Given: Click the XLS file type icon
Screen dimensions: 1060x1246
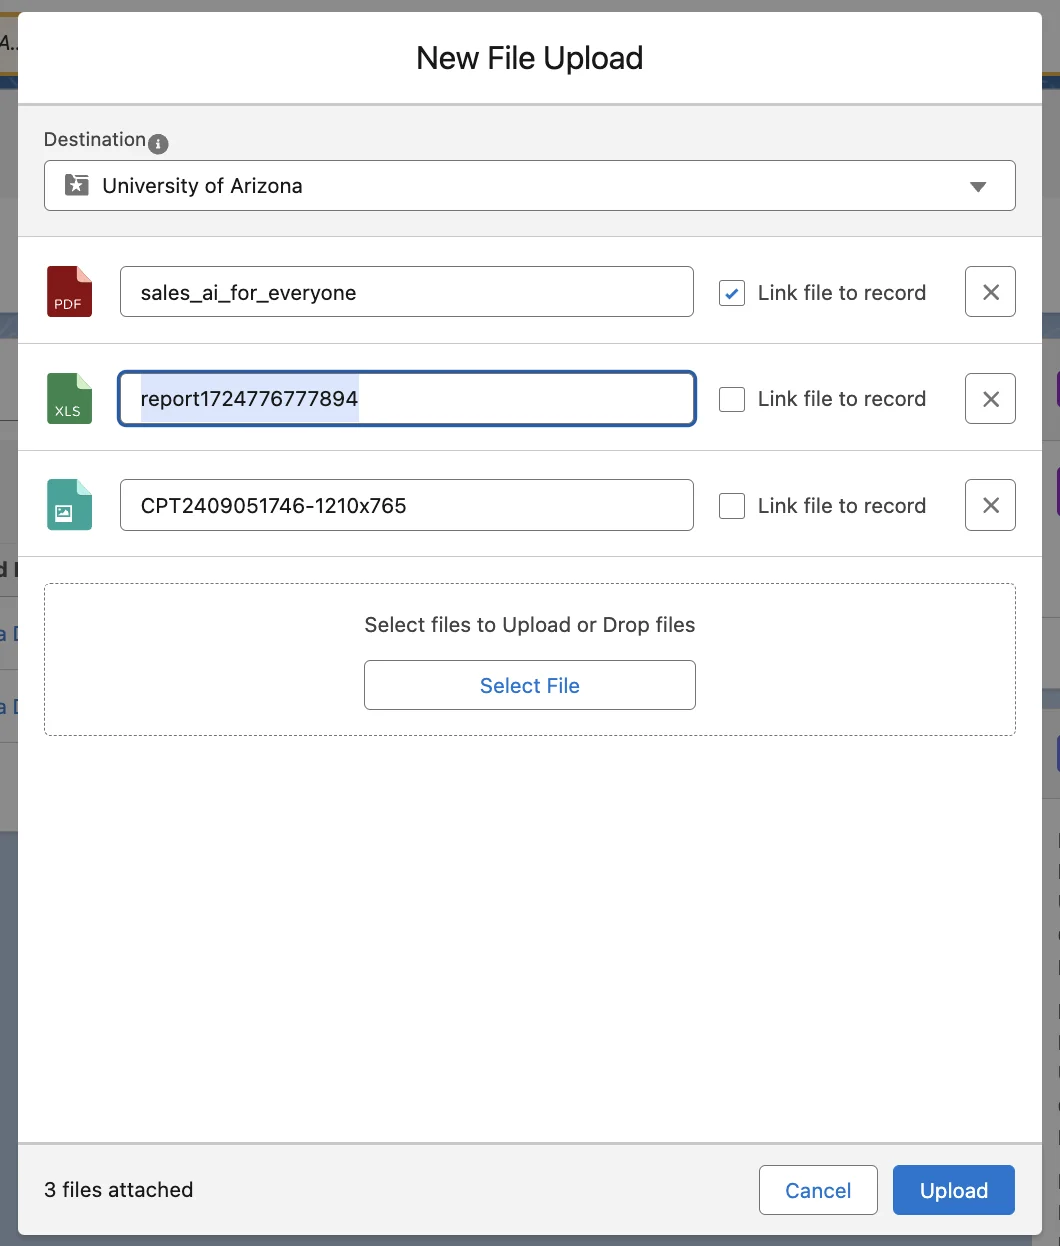Looking at the screenshot, I should (70, 398).
